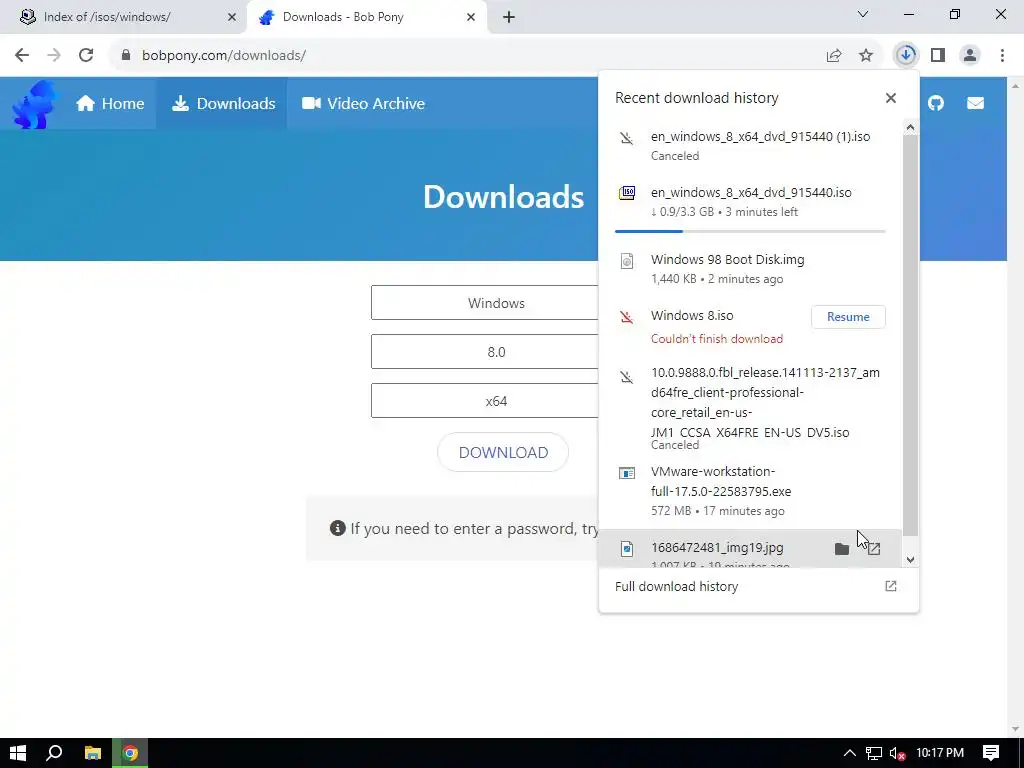Click the Chrome taskbar icon
The image size is (1024, 768).
(130, 753)
